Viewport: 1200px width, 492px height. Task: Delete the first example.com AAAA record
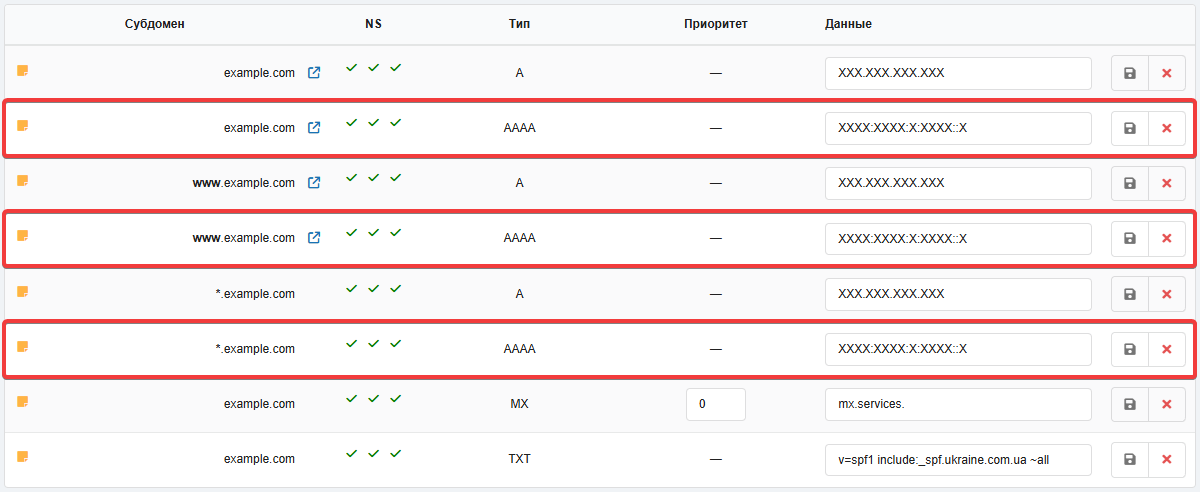(1166, 128)
